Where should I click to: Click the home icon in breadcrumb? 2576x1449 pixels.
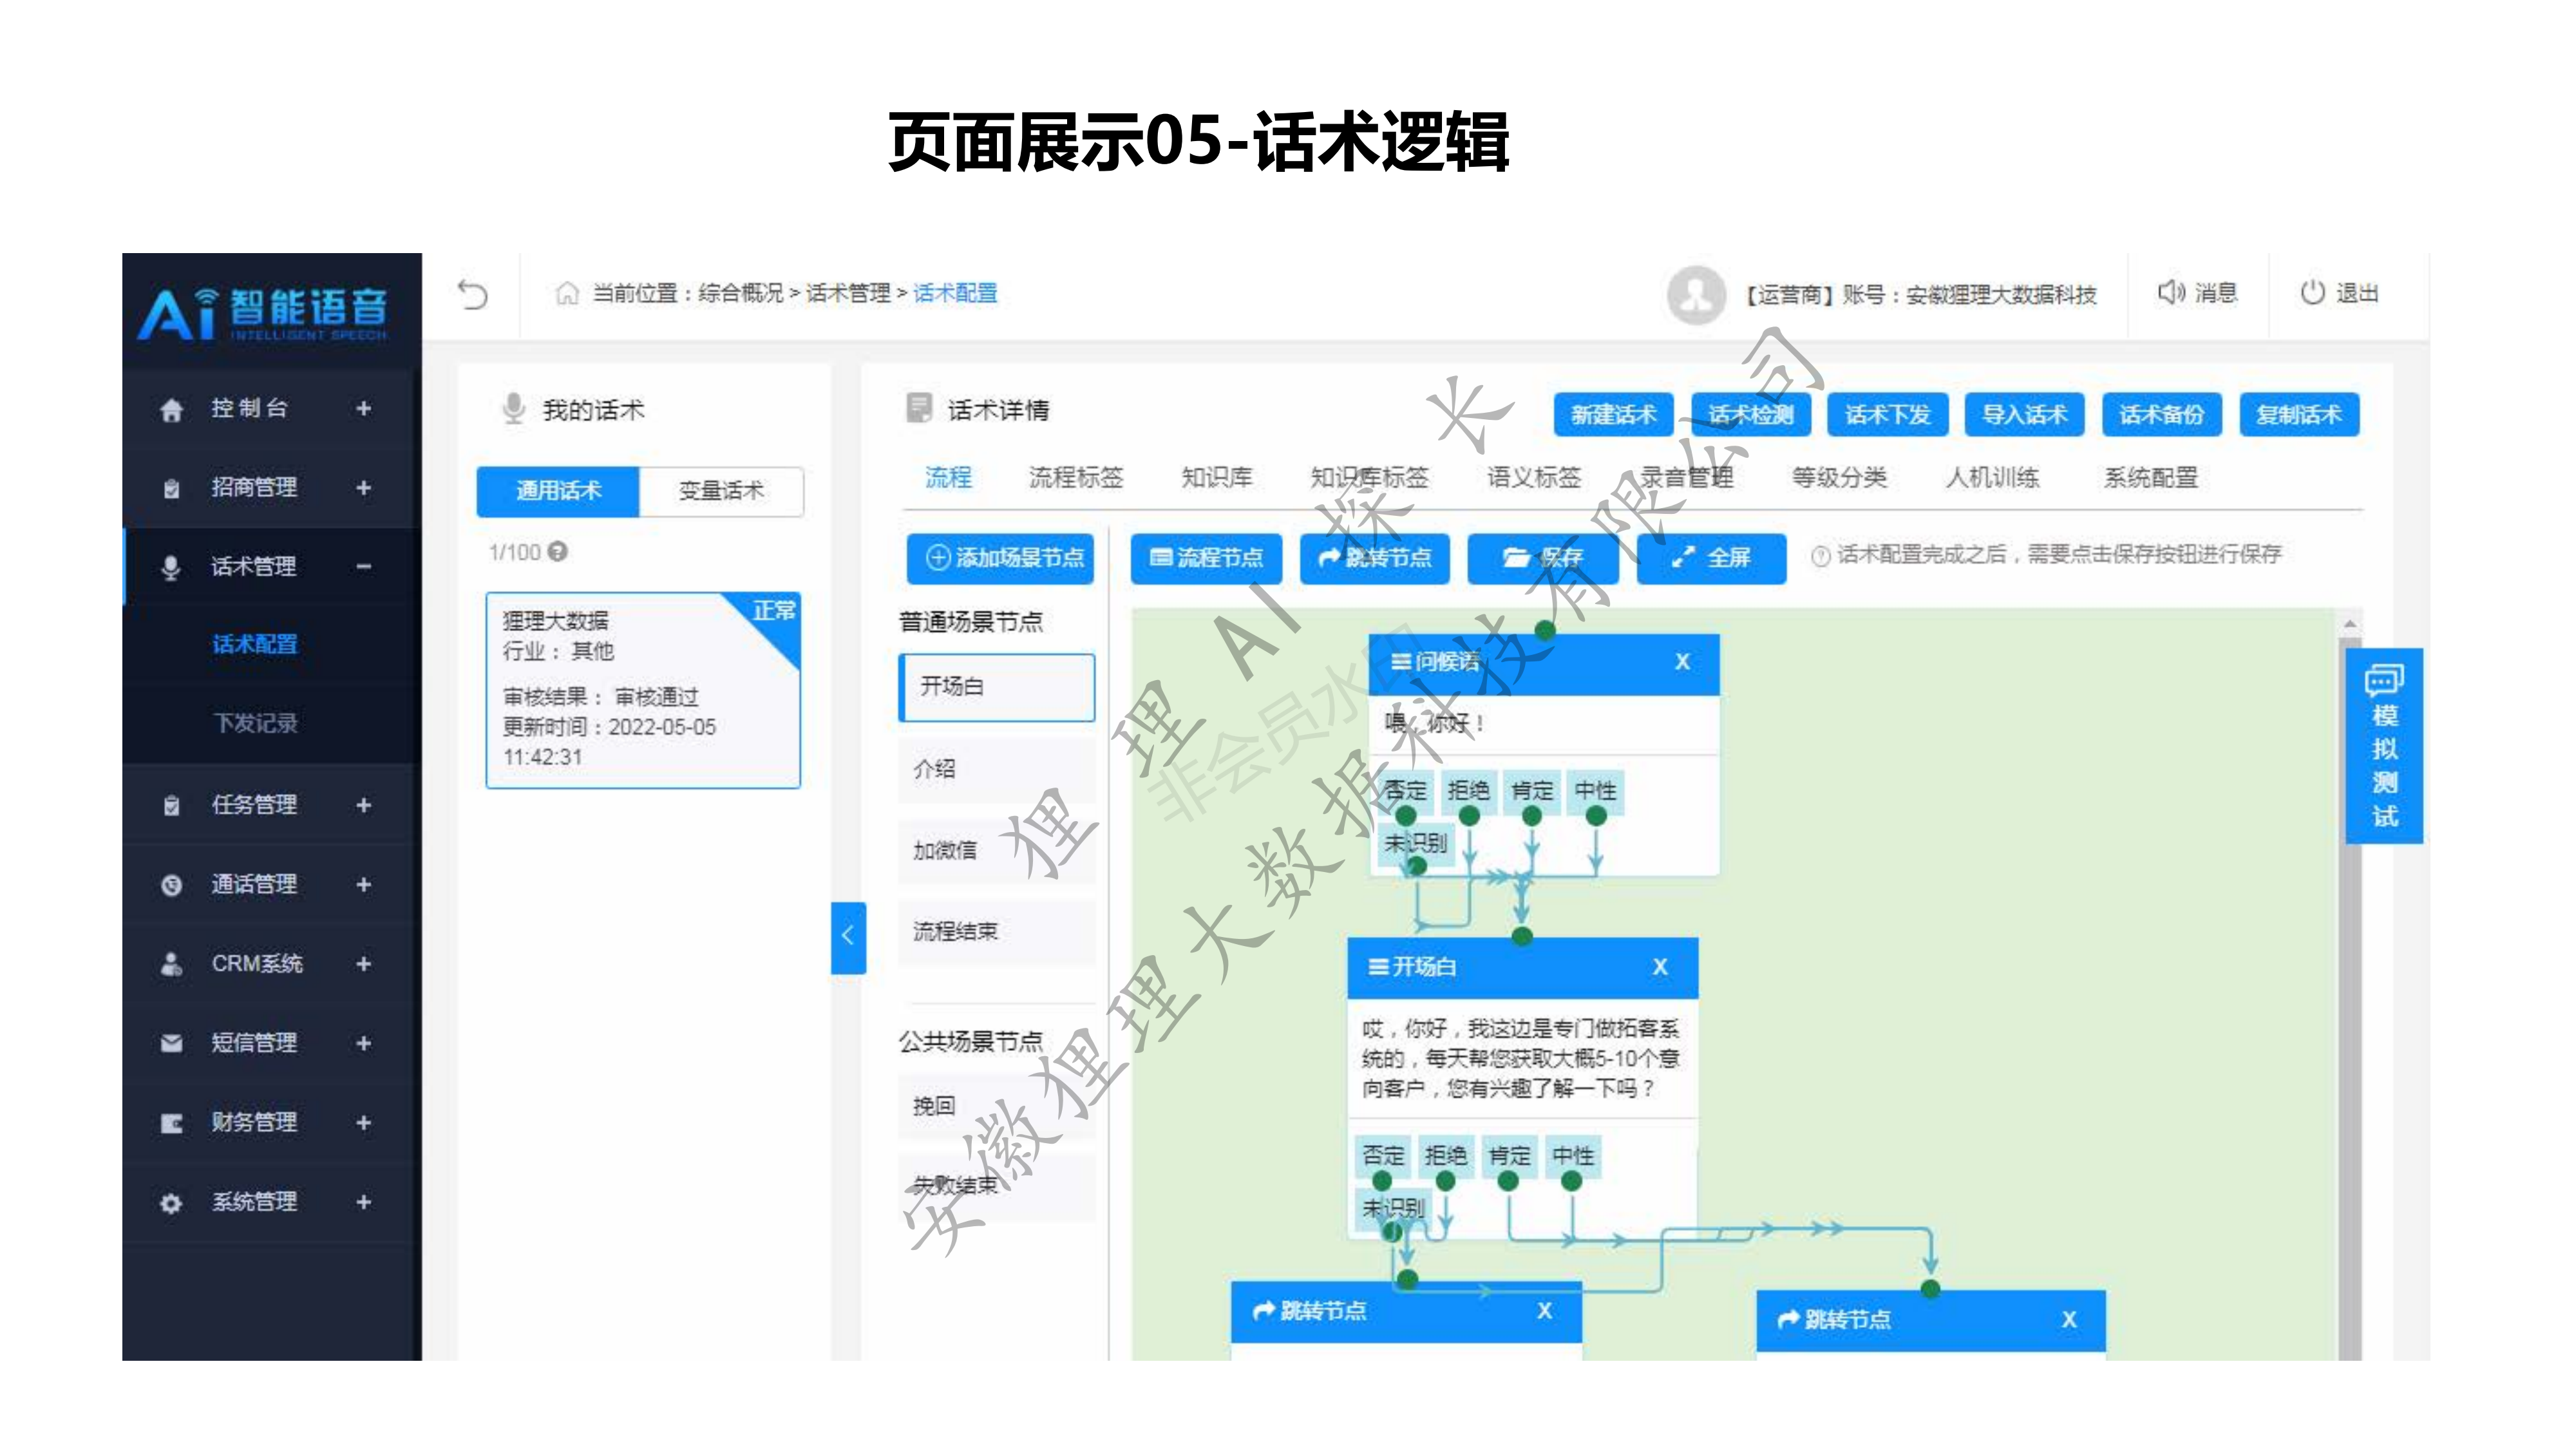point(567,293)
